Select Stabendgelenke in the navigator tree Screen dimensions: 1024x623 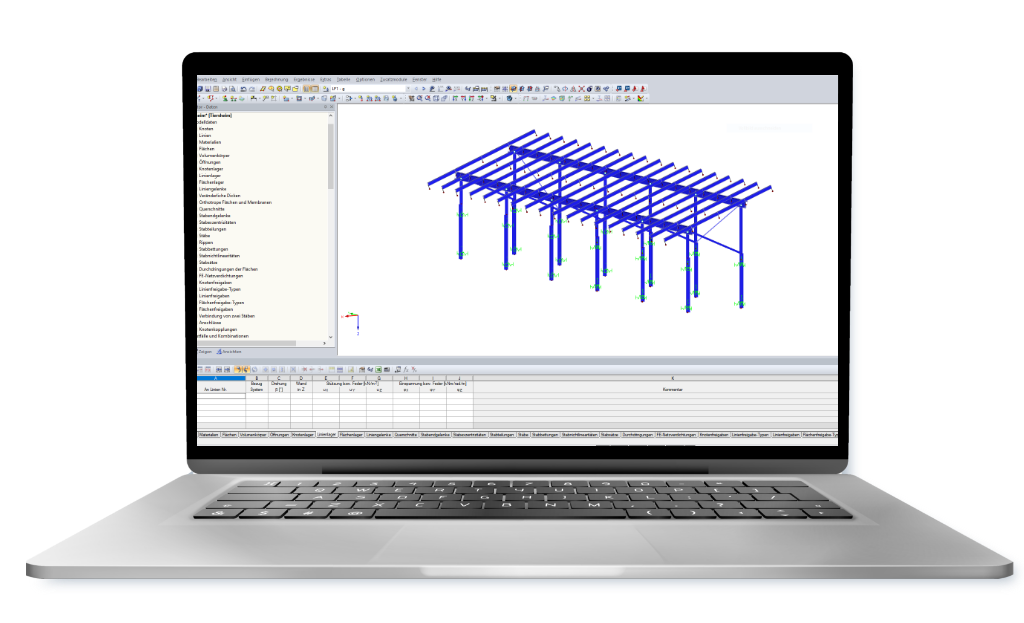click(215, 216)
